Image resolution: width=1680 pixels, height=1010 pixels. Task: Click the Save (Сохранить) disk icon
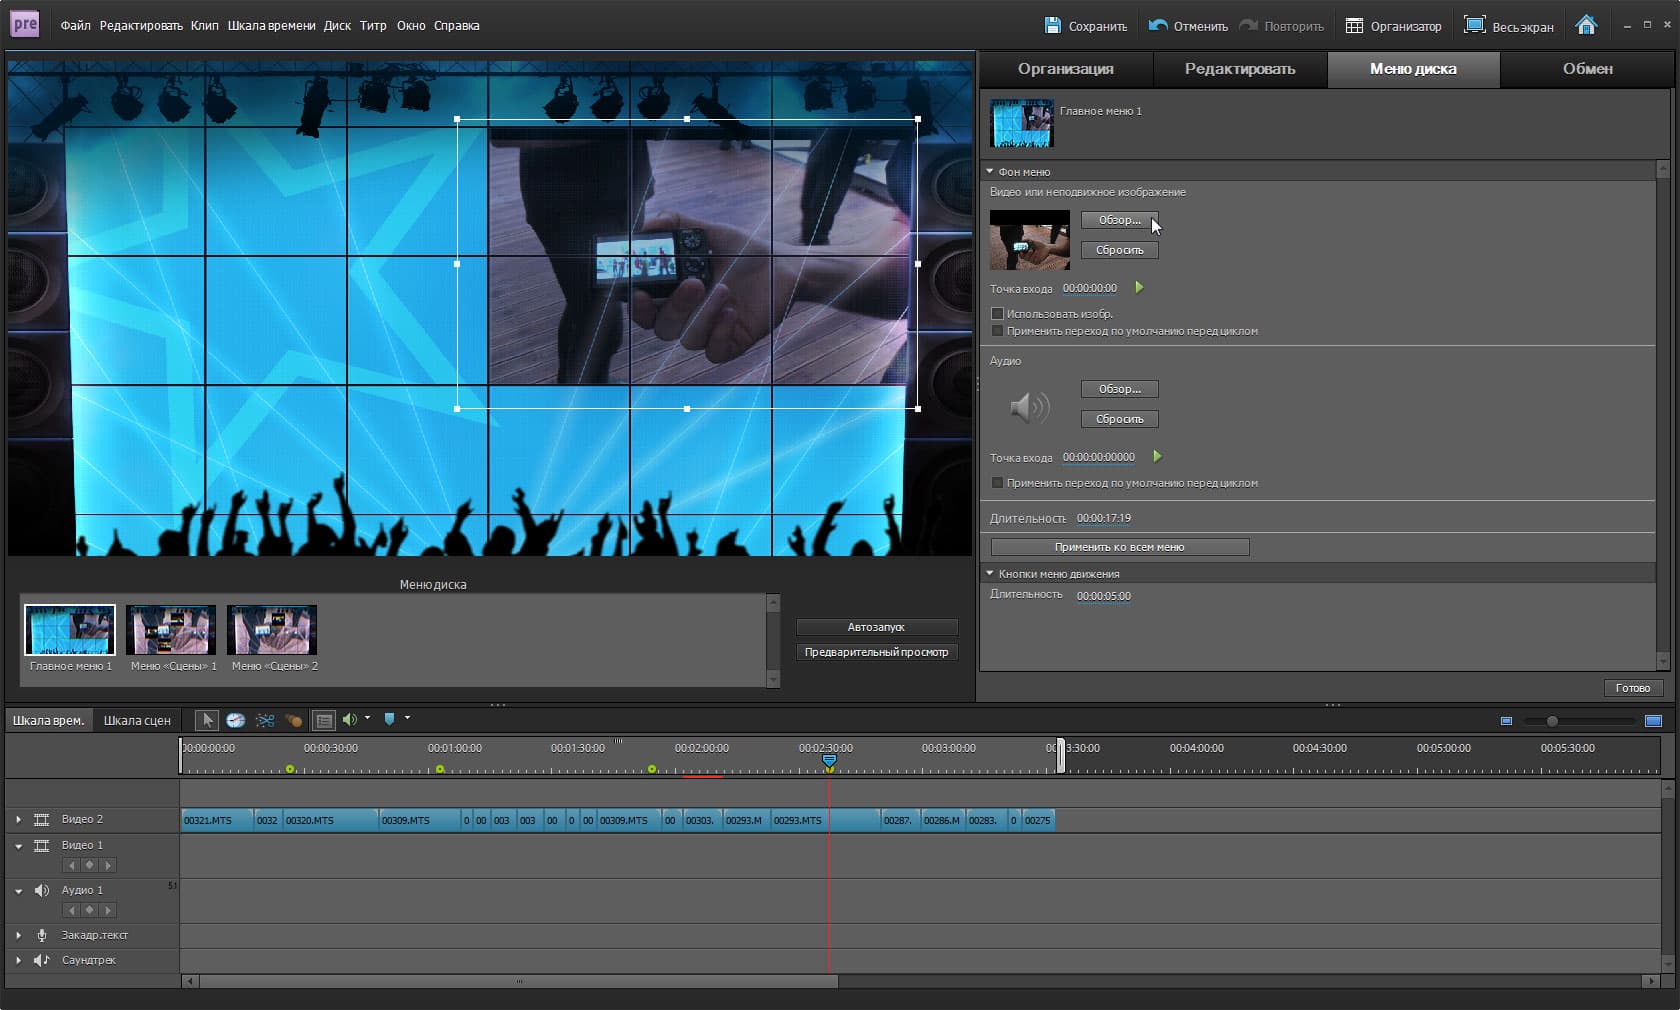(x=1052, y=26)
